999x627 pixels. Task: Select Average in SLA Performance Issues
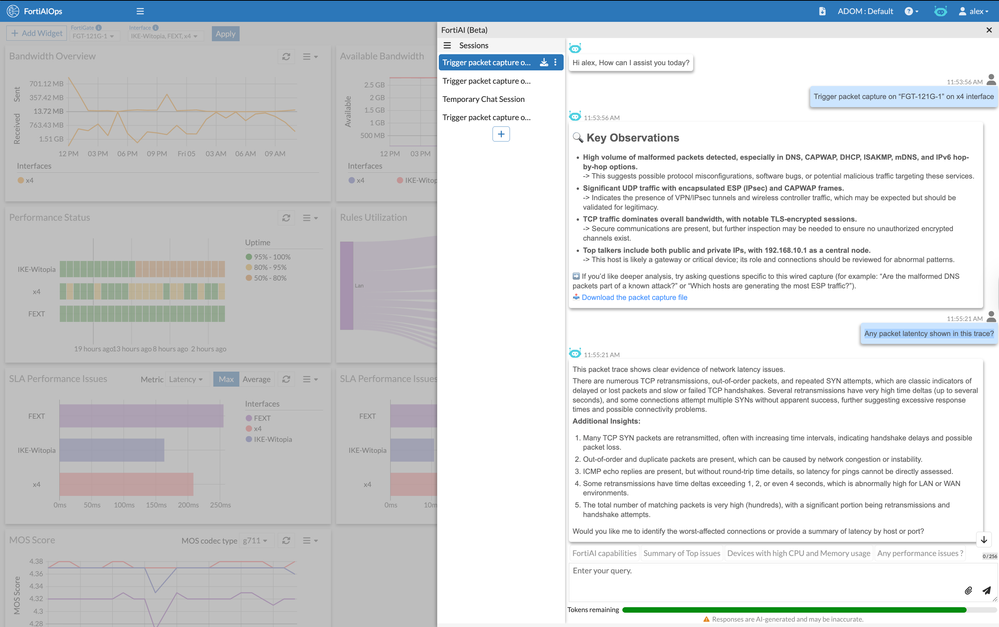257,379
